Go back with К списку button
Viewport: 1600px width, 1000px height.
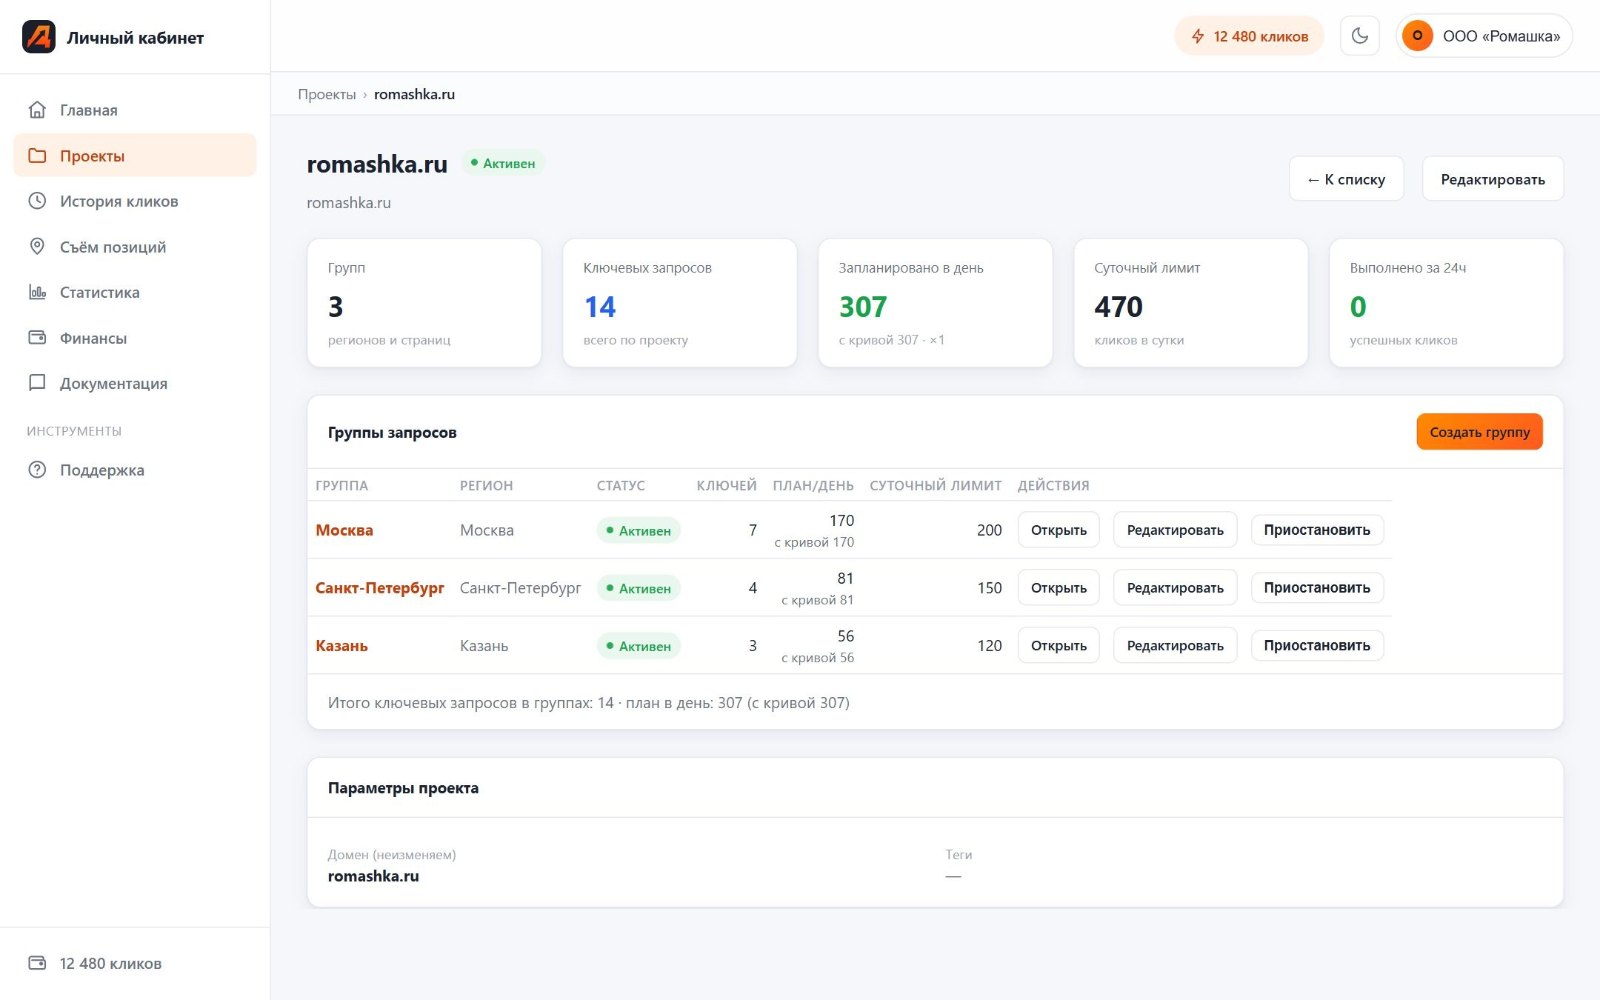point(1346,179)
